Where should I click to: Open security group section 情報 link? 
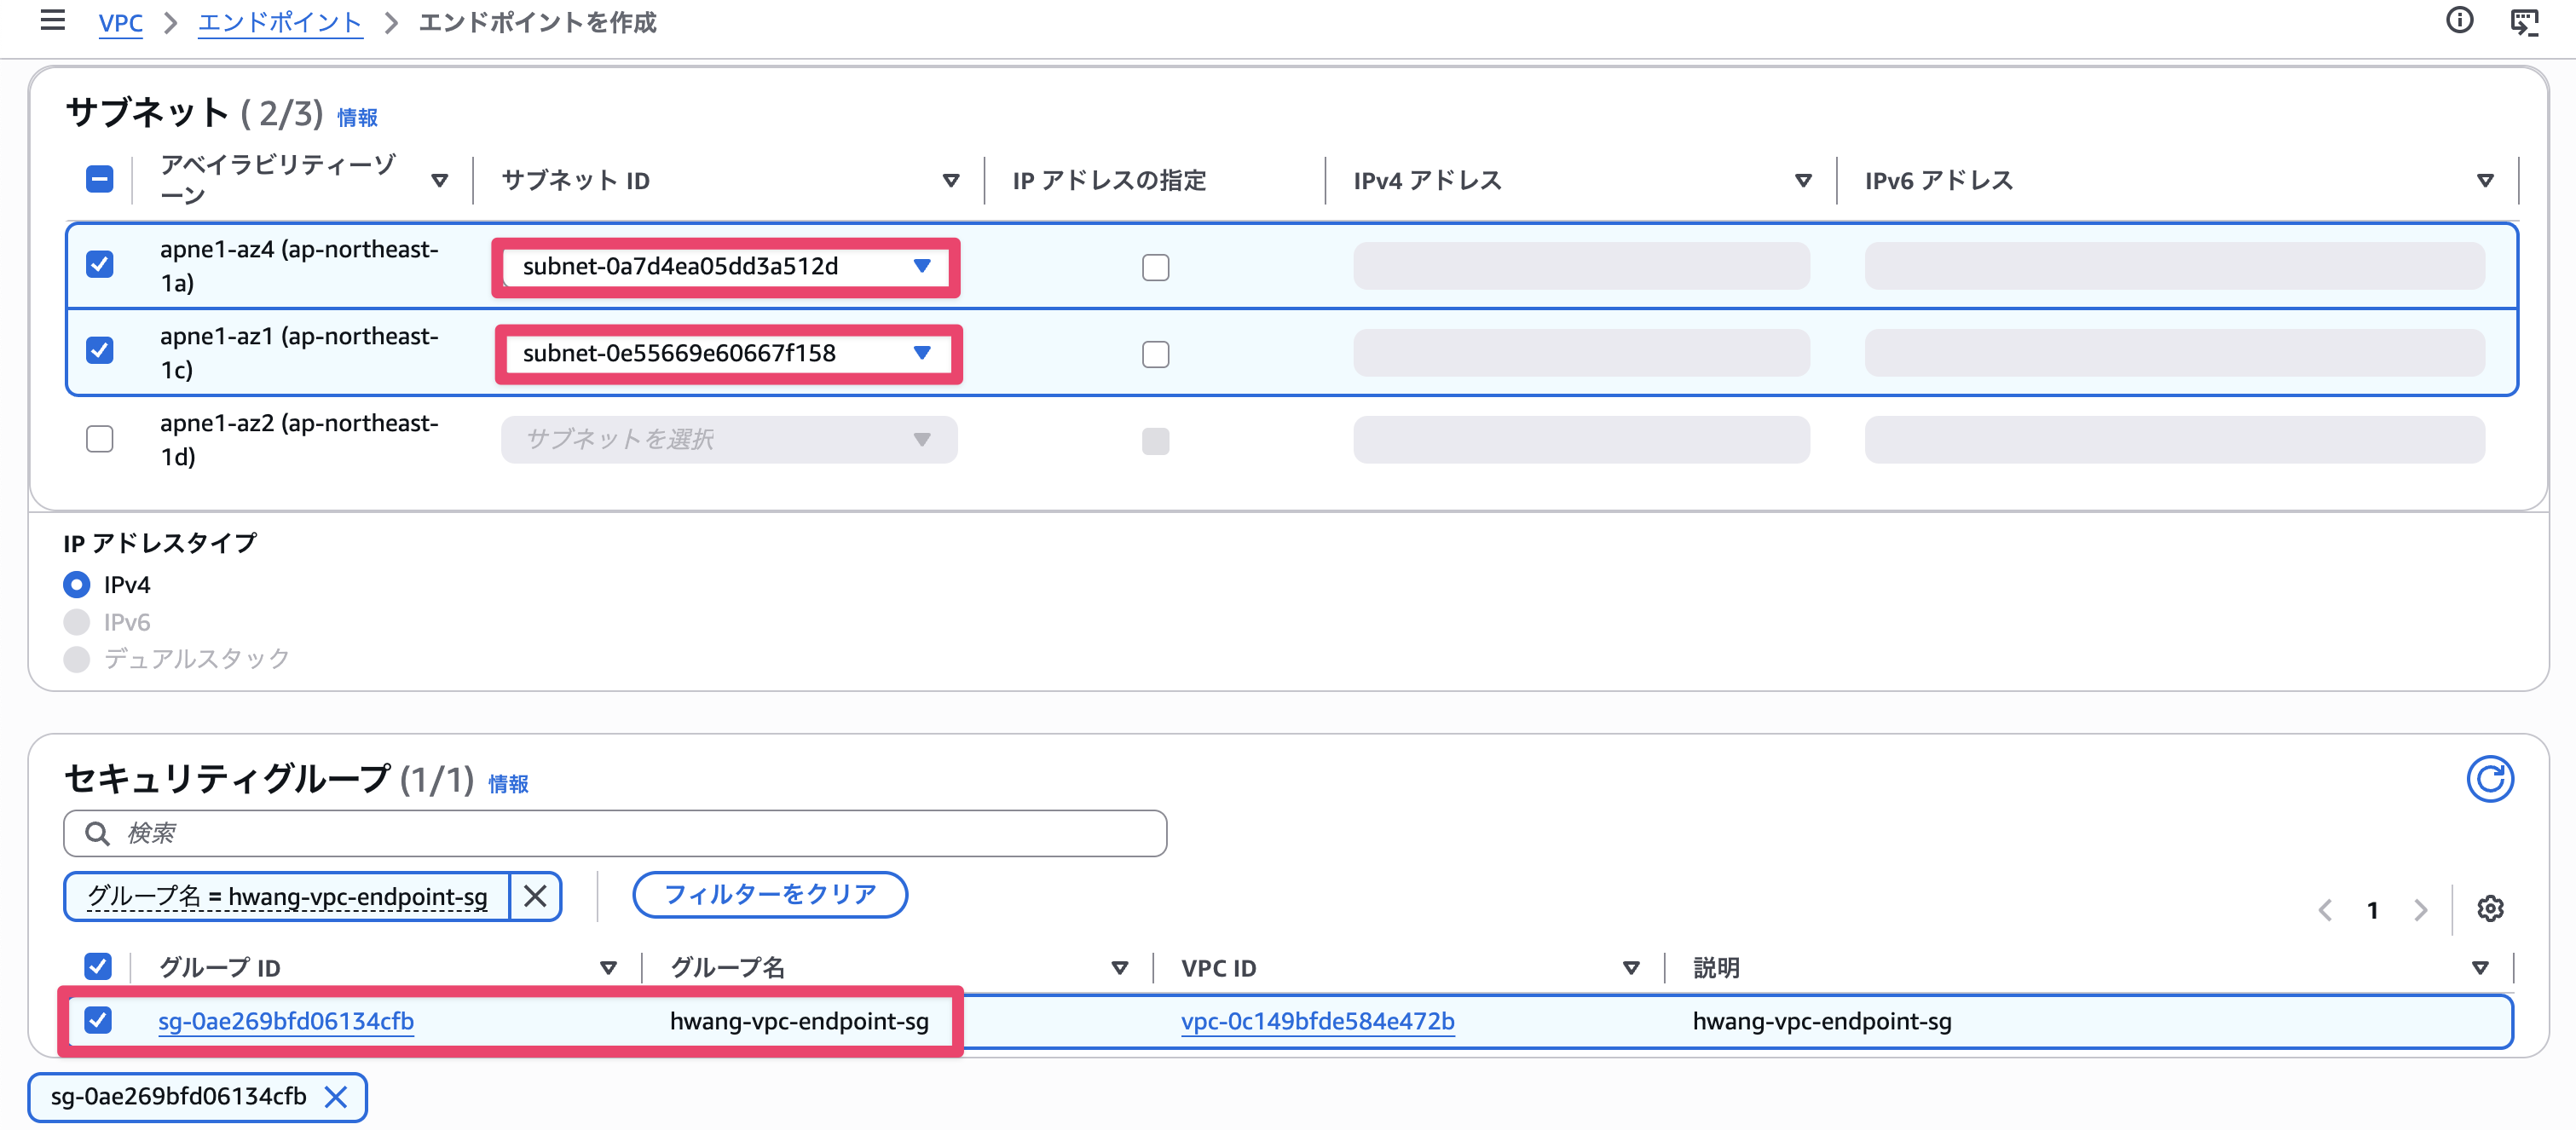pos(508,784)
